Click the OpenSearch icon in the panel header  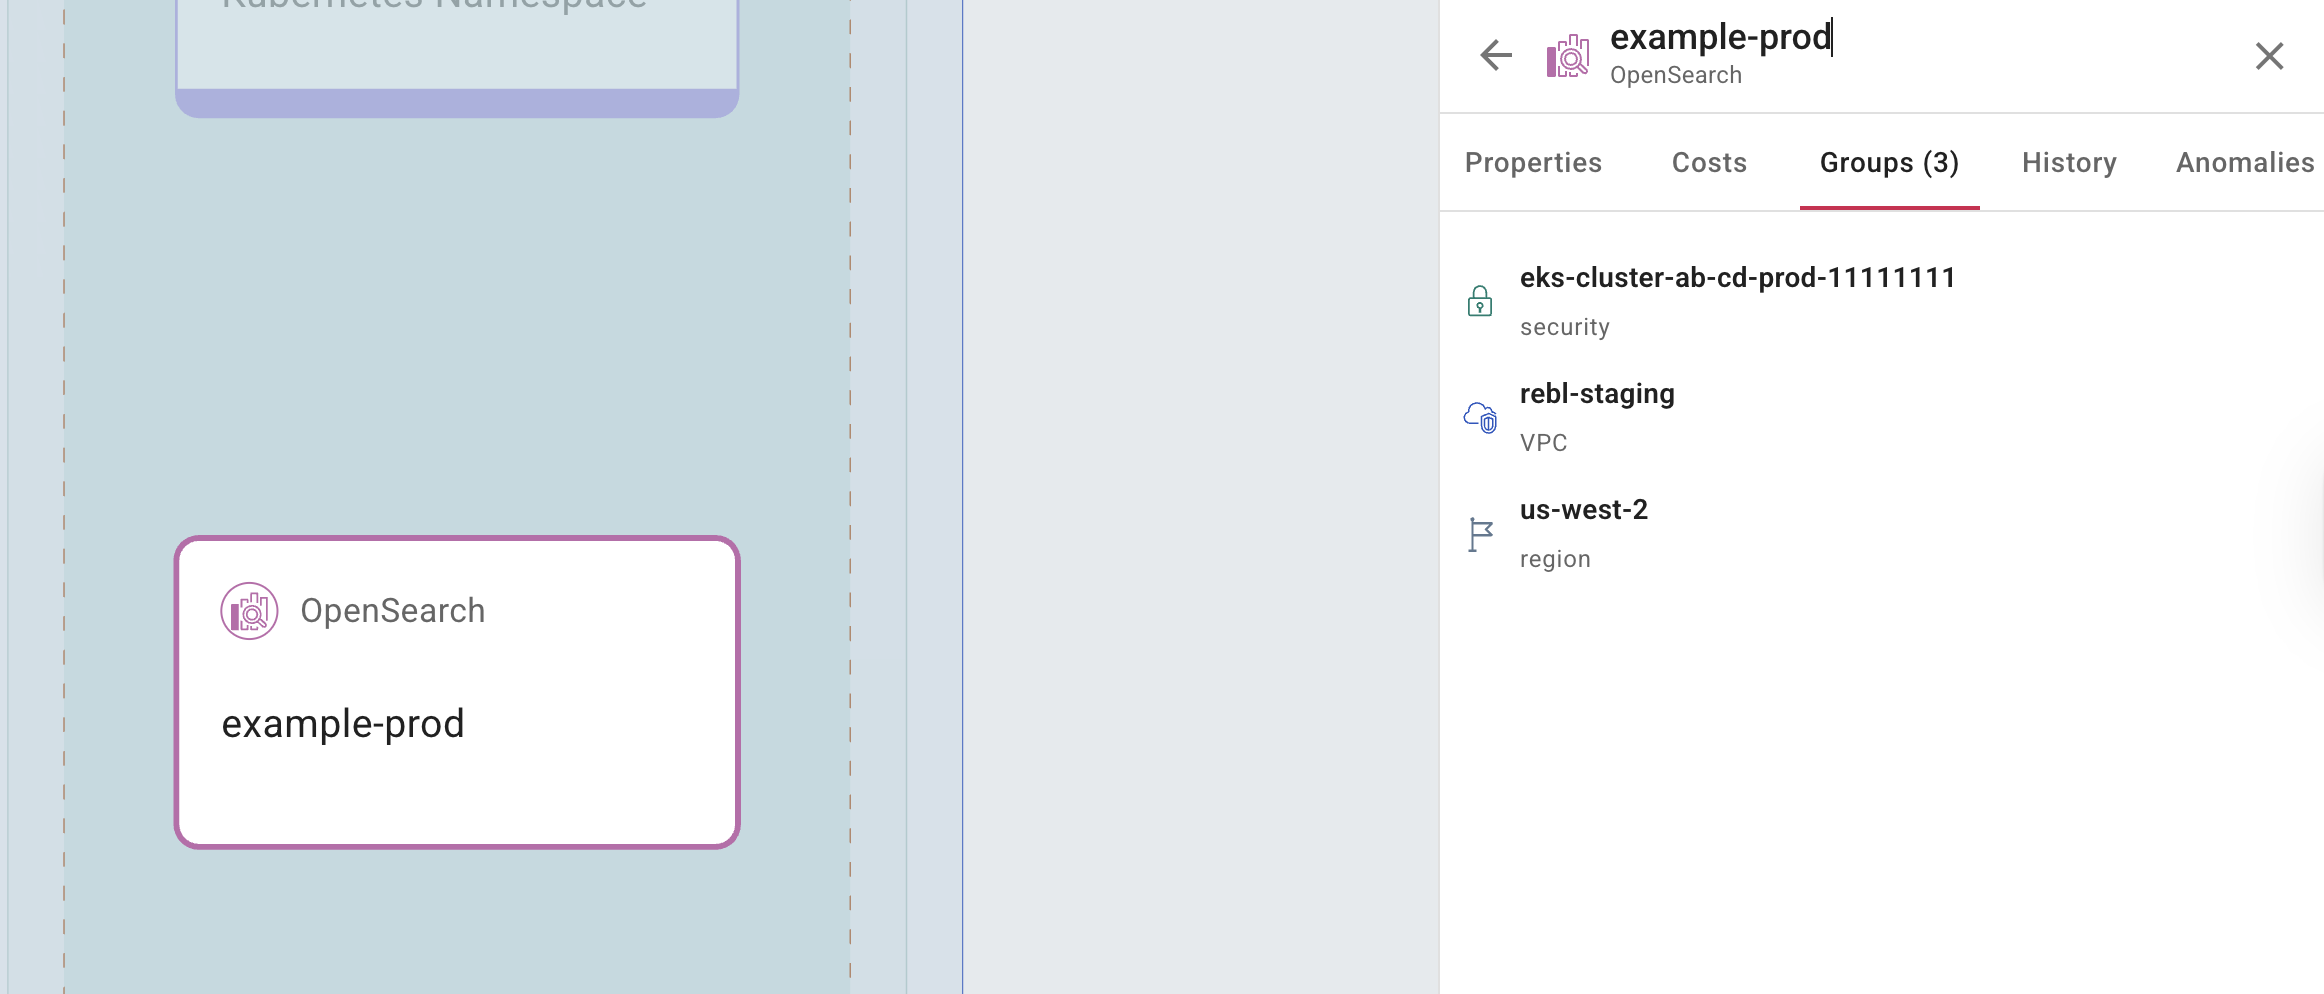pyautogui.click(x=1567, y=55)
